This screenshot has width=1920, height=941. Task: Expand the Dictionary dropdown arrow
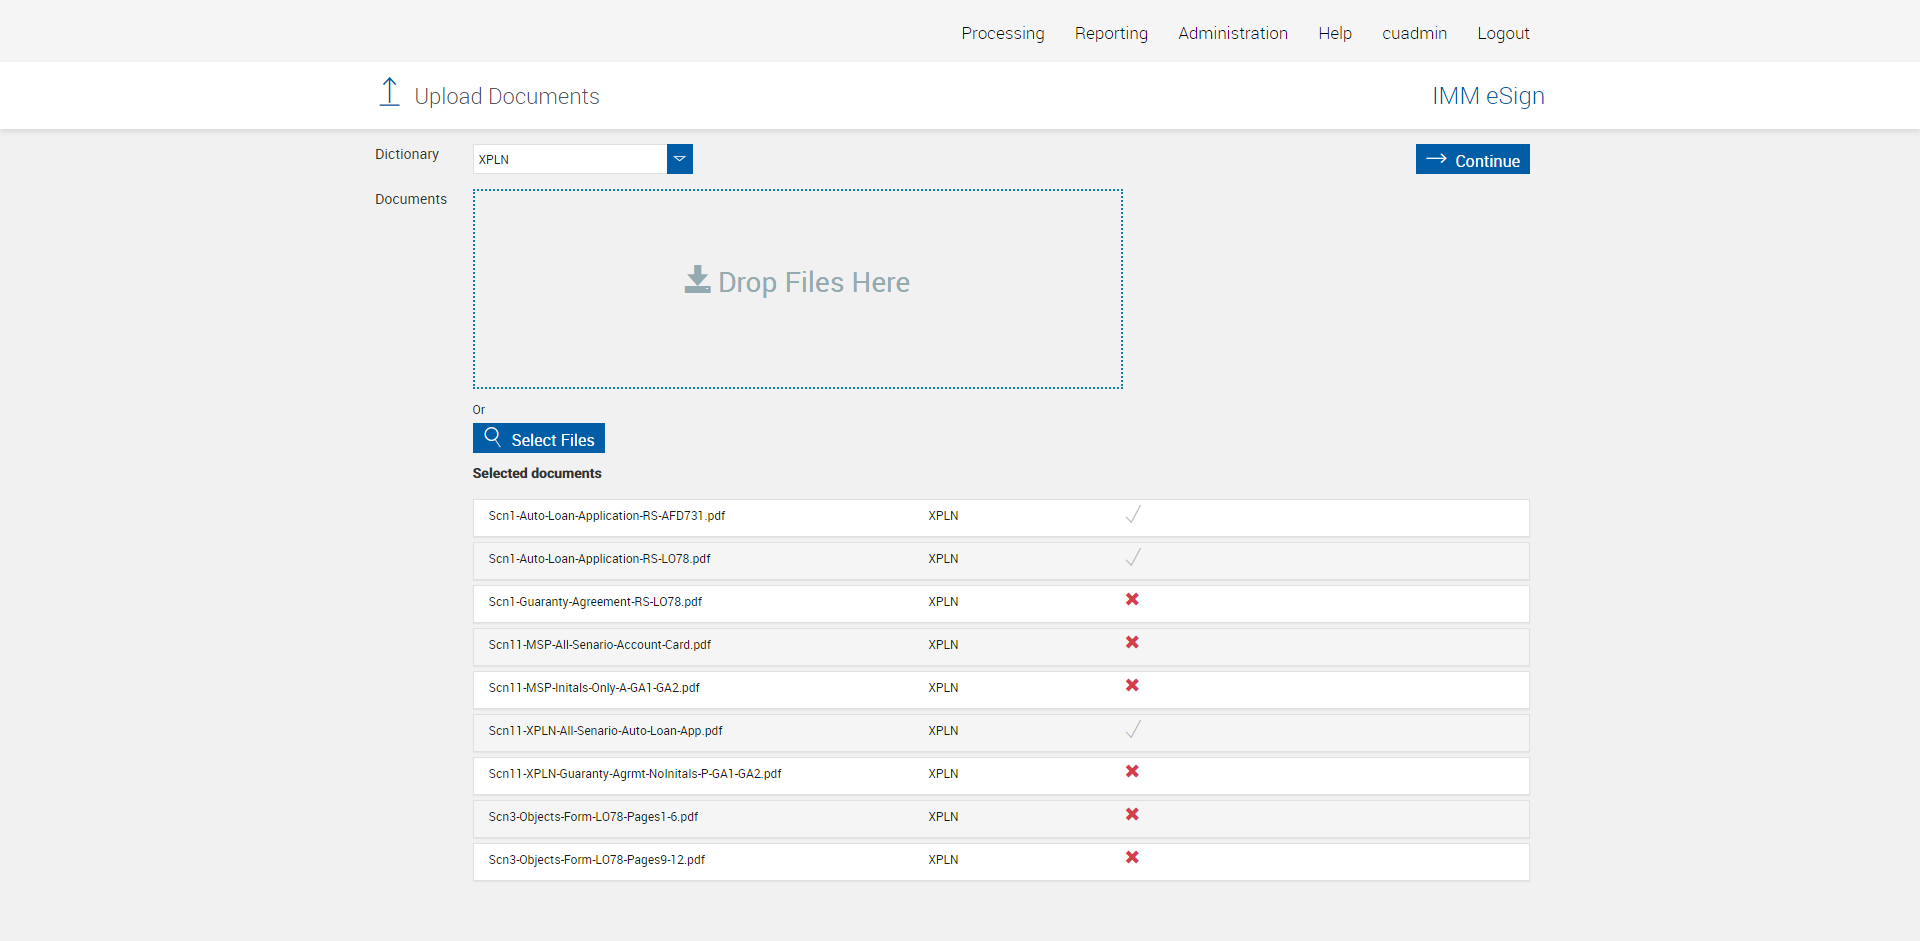pos(680,159)
